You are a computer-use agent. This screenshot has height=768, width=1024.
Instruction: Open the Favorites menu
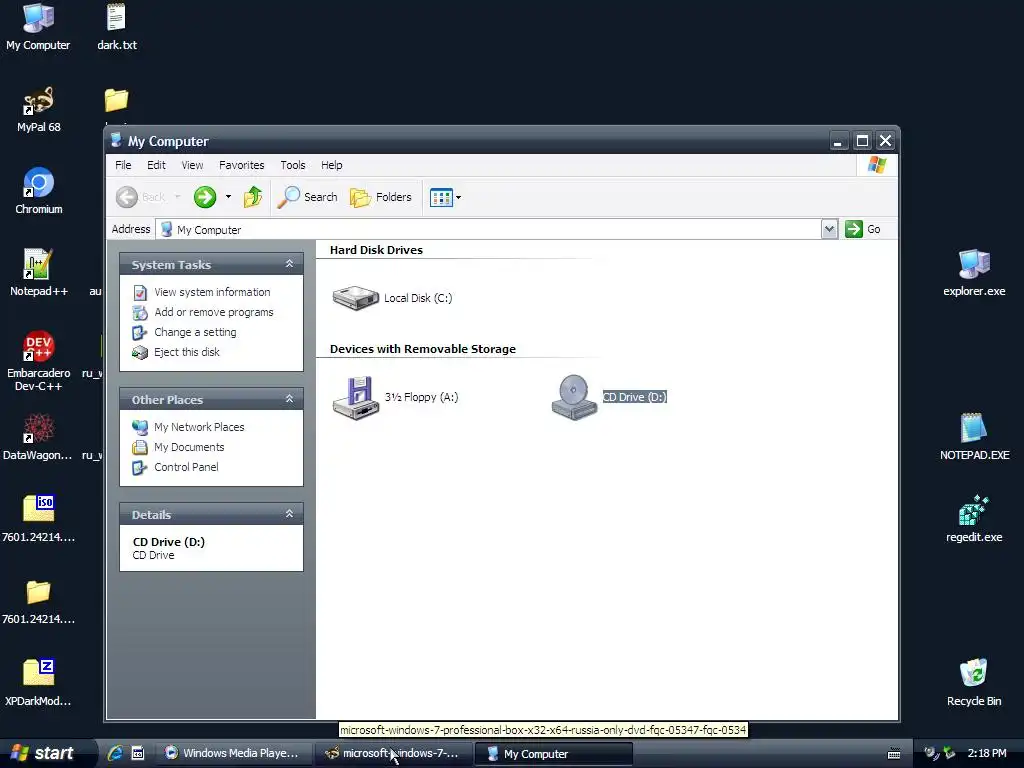tap(242, 165)
